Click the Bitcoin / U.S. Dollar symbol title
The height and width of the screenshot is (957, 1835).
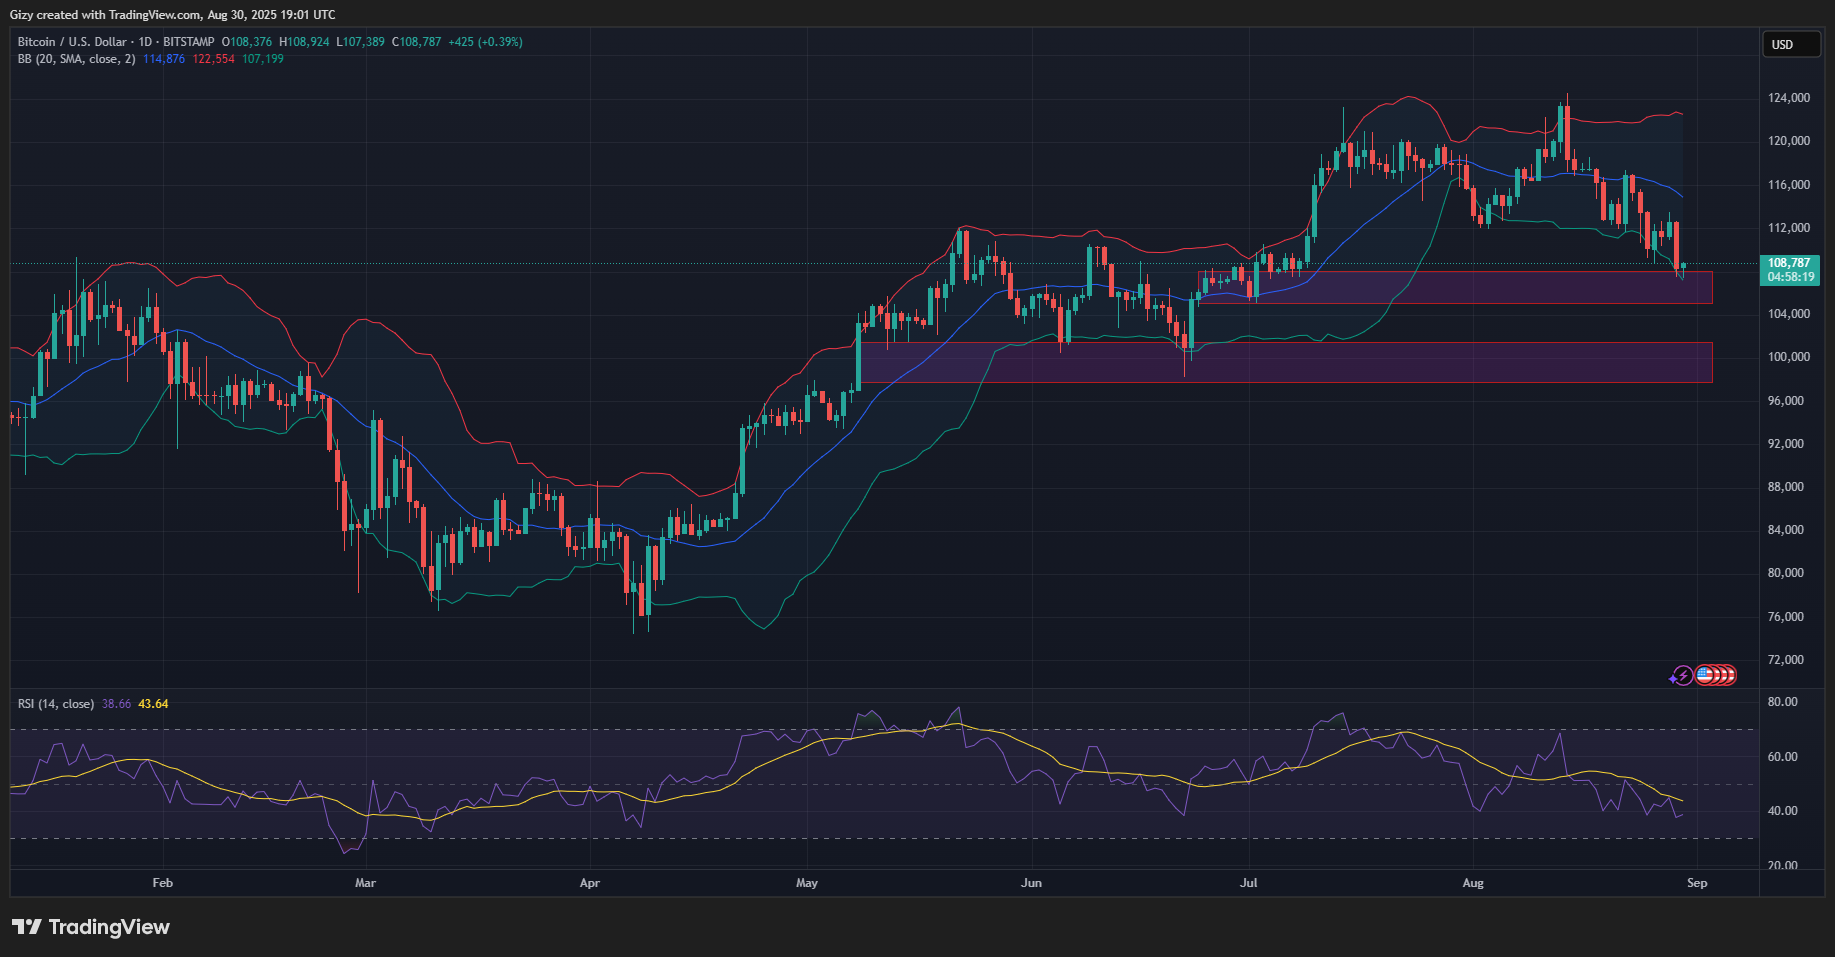click(72, 42)
